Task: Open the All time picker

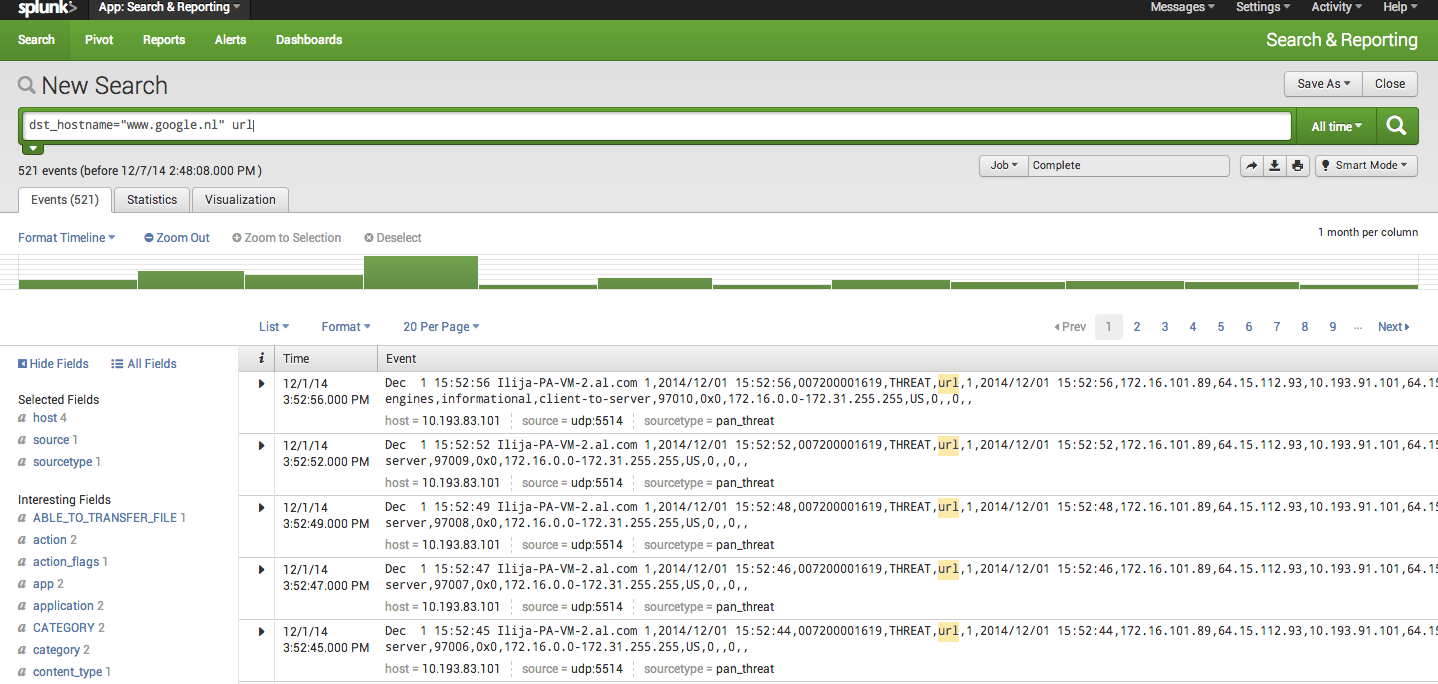Action: (x=1336, y=125)
